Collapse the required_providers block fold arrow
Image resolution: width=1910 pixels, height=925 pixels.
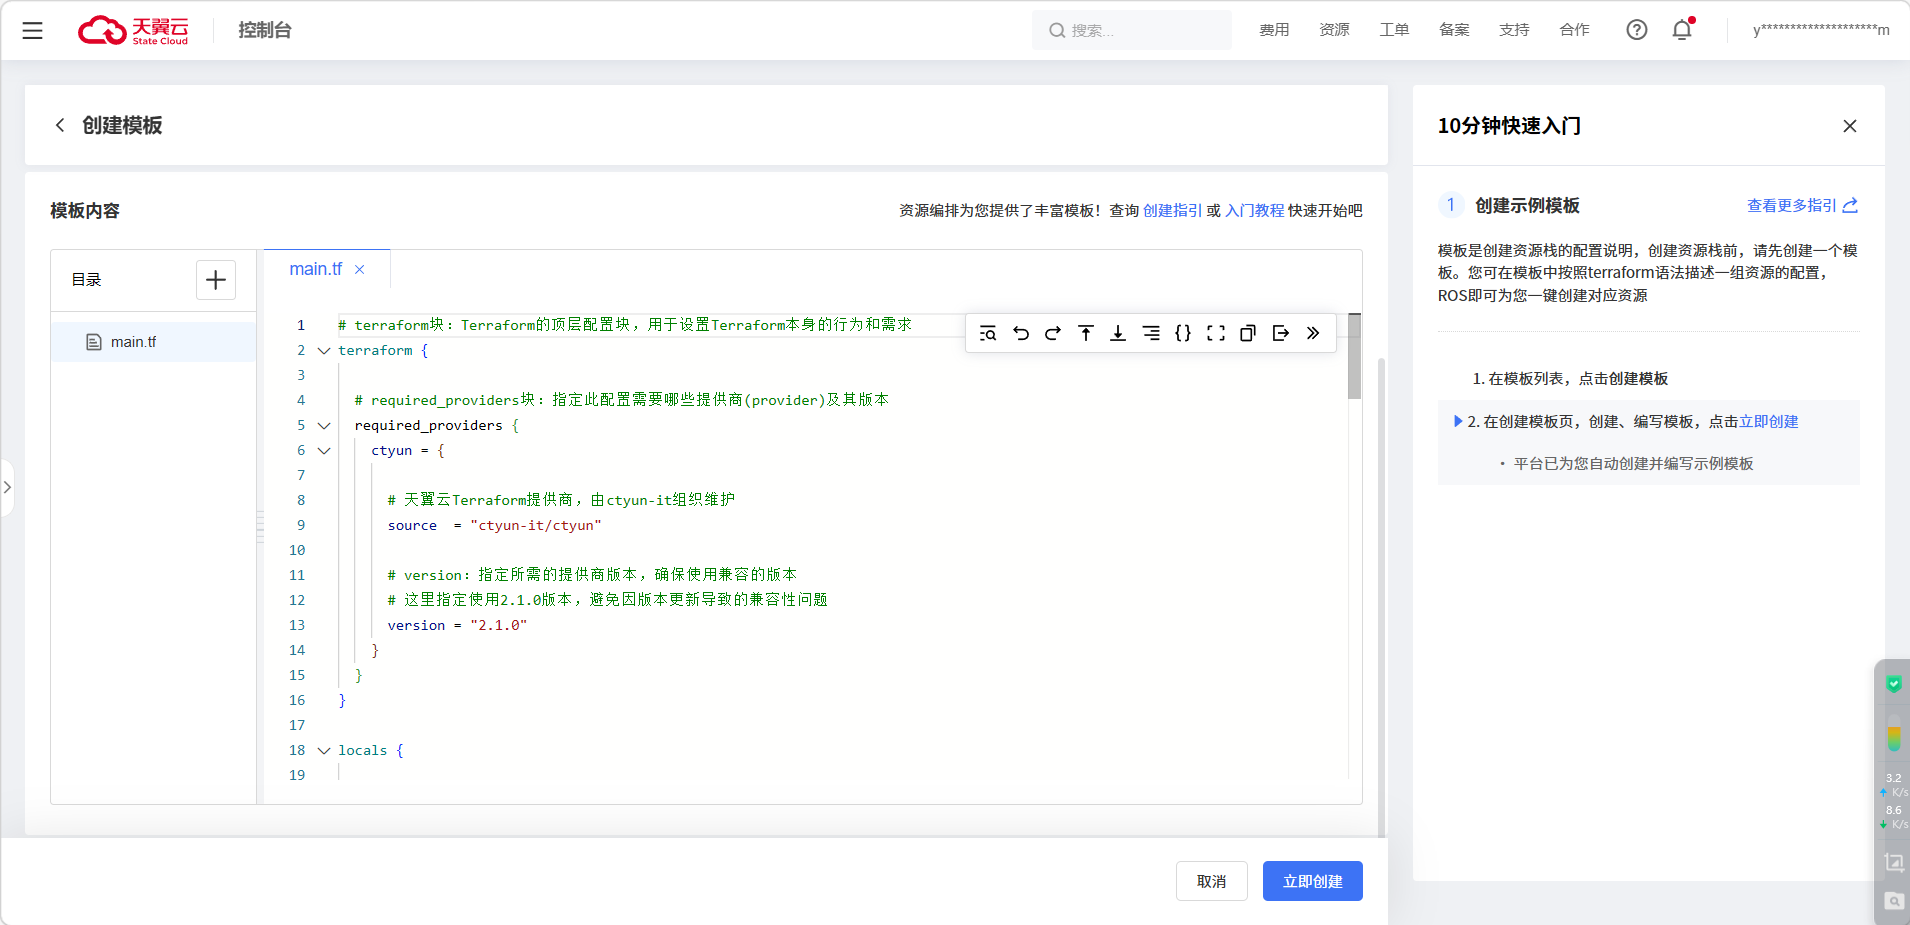(x=324, y=426)
